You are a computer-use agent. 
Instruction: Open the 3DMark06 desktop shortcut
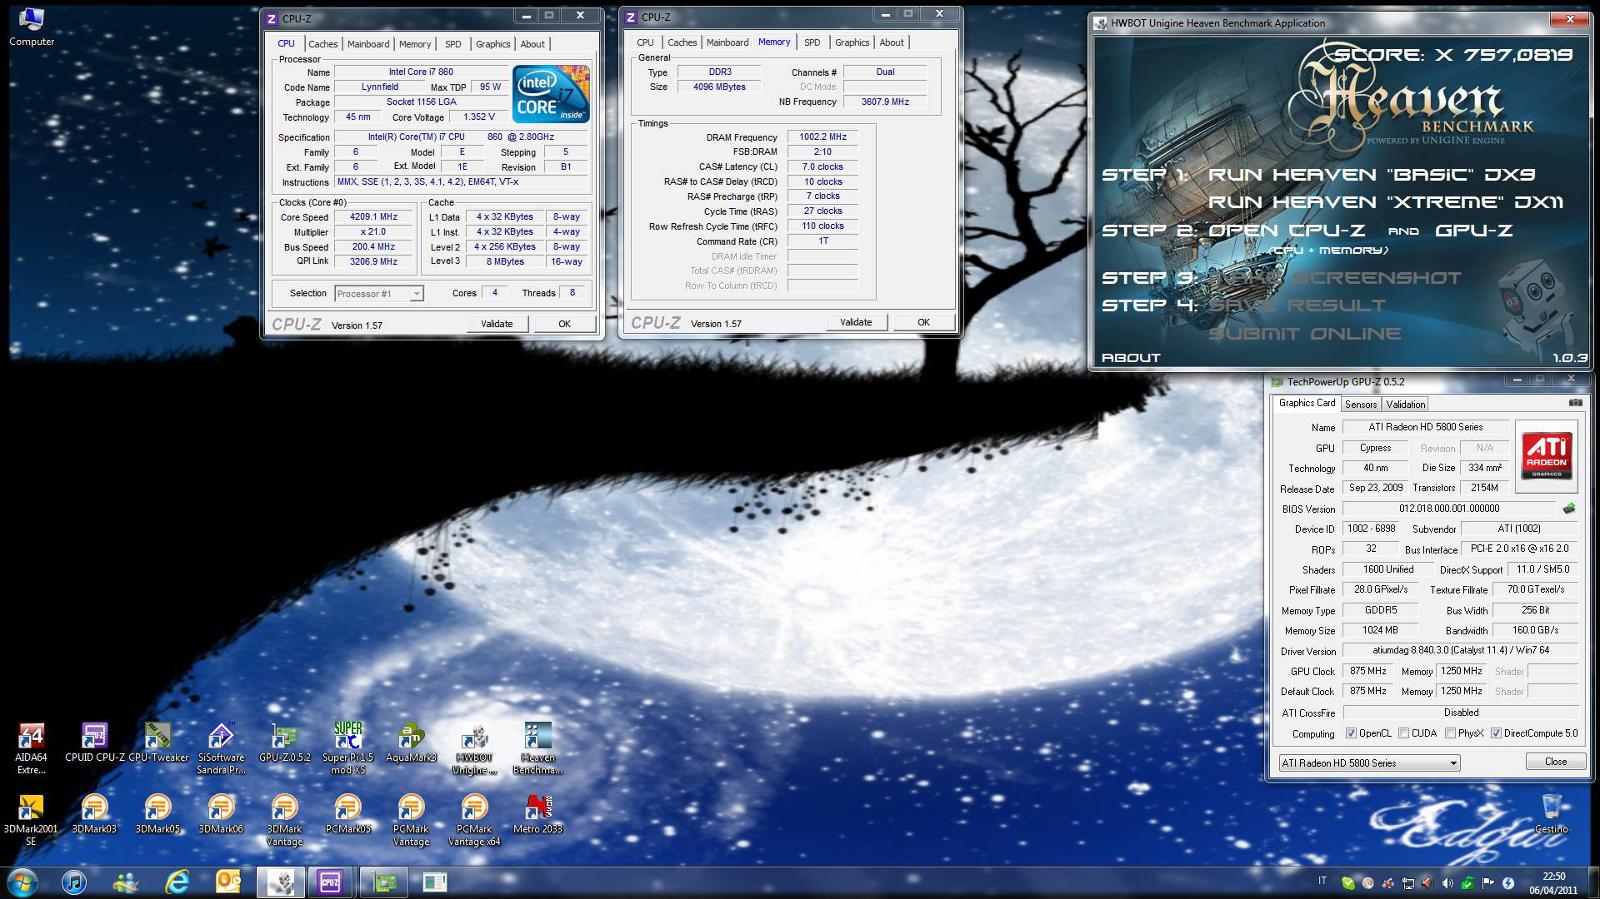coord(221,814)
